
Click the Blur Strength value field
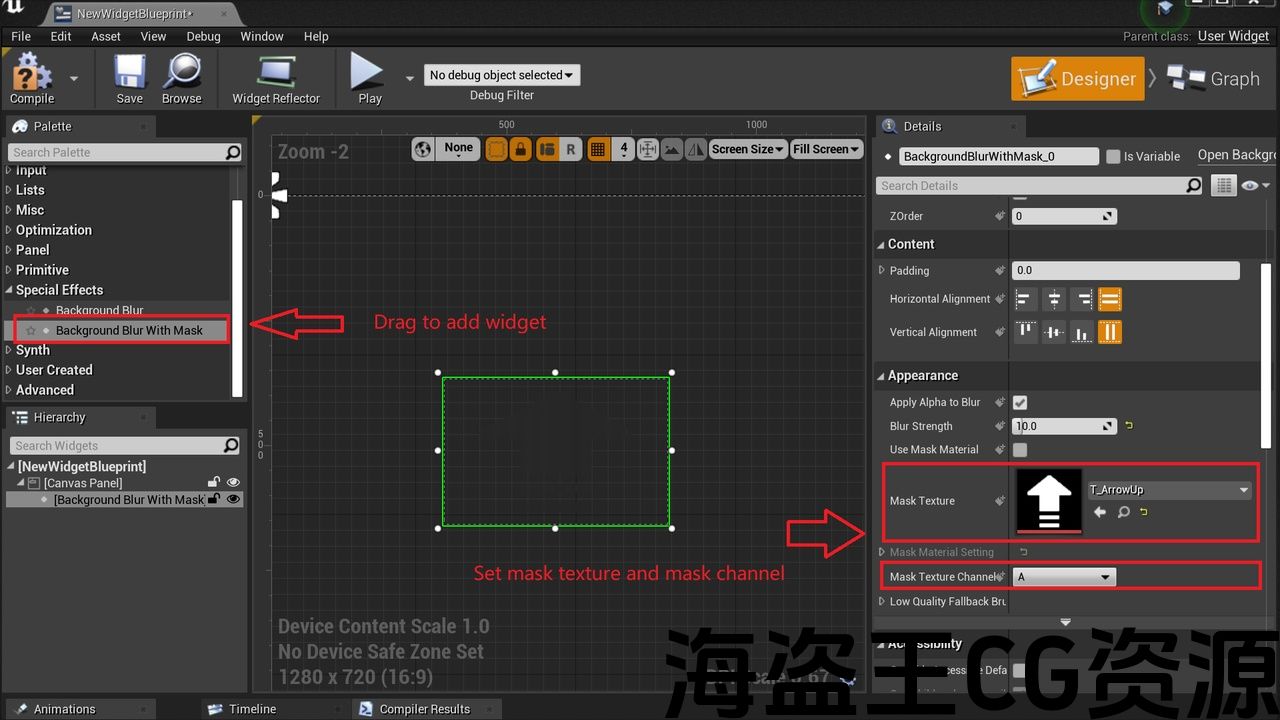pos(1058,426)
